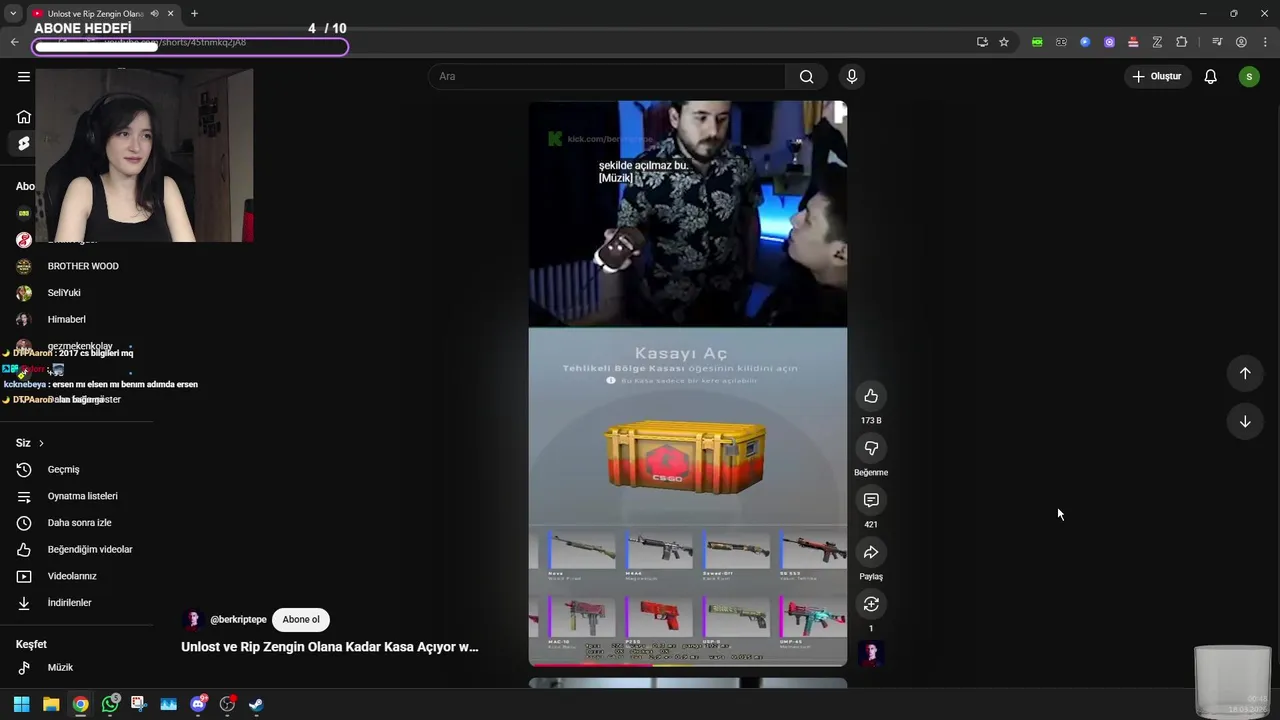Open Chrome media control icon
The image size is (1280, 720).
pyautogui.click(x=1217, y=42)
